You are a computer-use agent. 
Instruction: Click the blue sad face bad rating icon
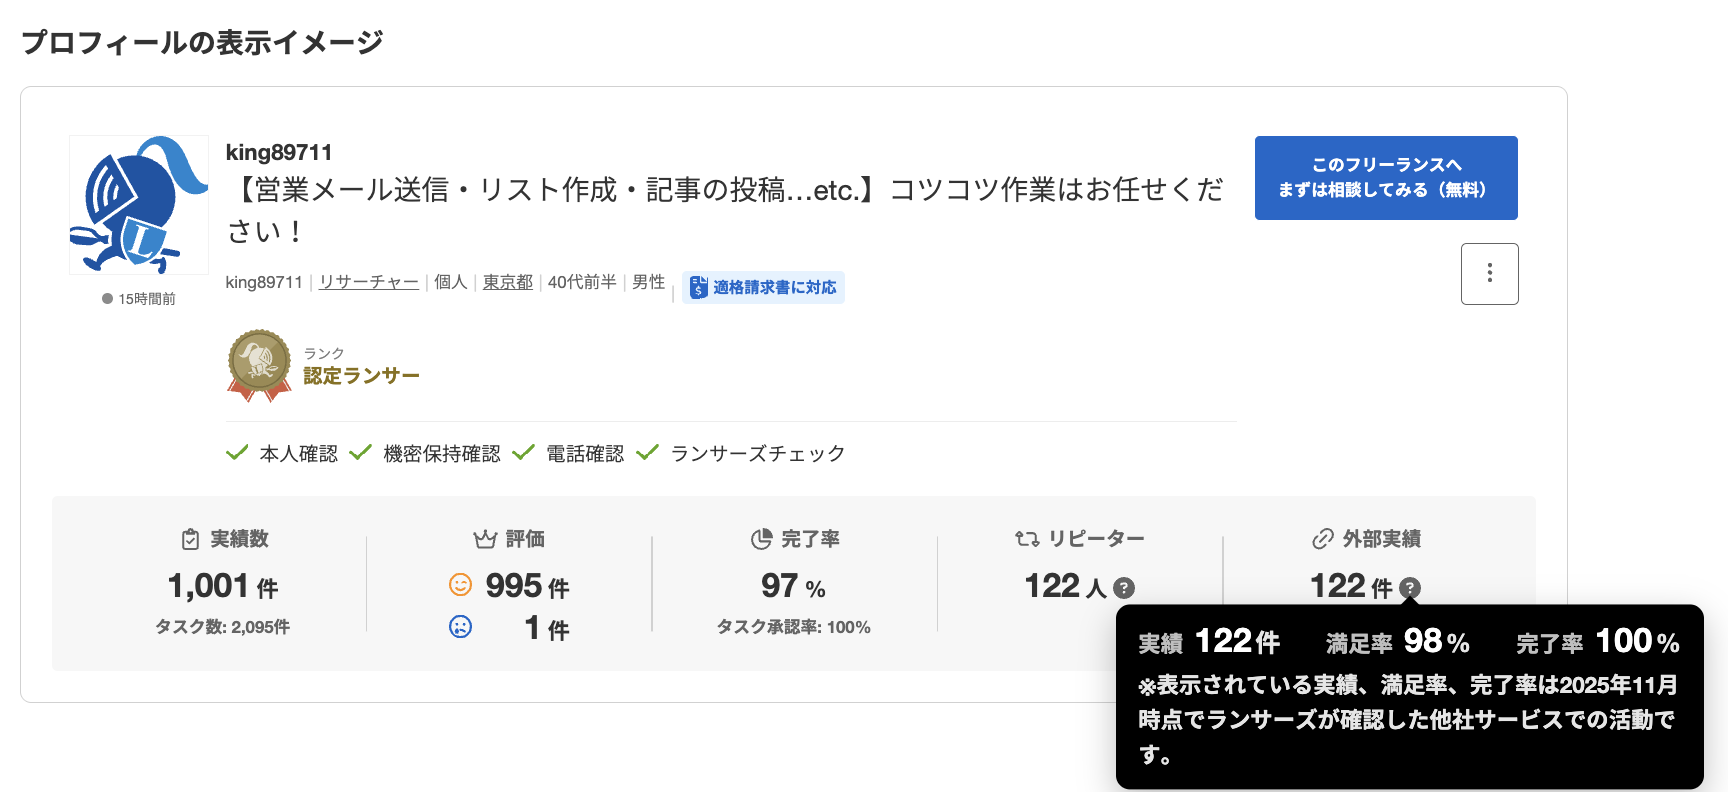tap(460, 627)
